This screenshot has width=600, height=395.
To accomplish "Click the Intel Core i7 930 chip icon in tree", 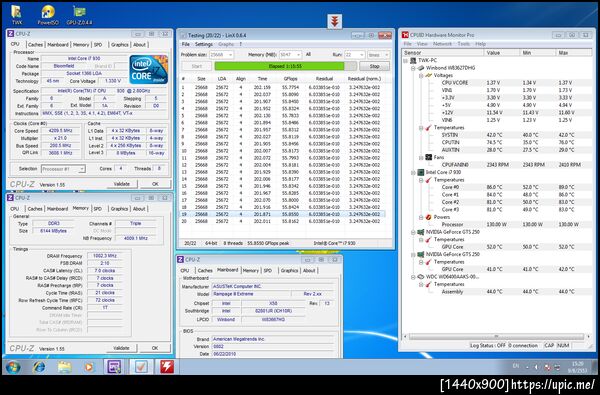I will pos(421,172).
